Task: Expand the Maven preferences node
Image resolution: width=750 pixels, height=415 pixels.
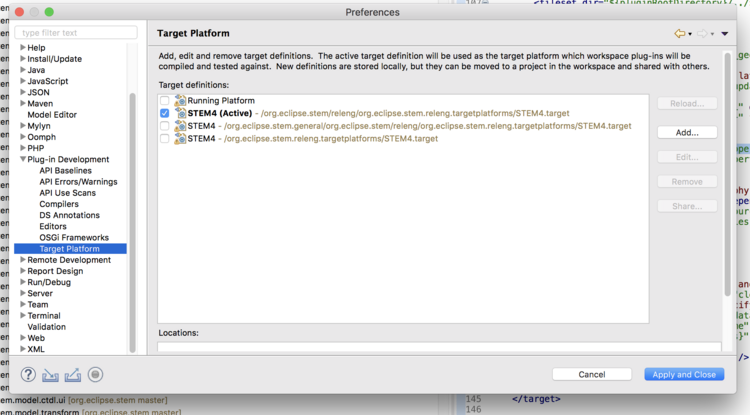Action: pos(23,103)
